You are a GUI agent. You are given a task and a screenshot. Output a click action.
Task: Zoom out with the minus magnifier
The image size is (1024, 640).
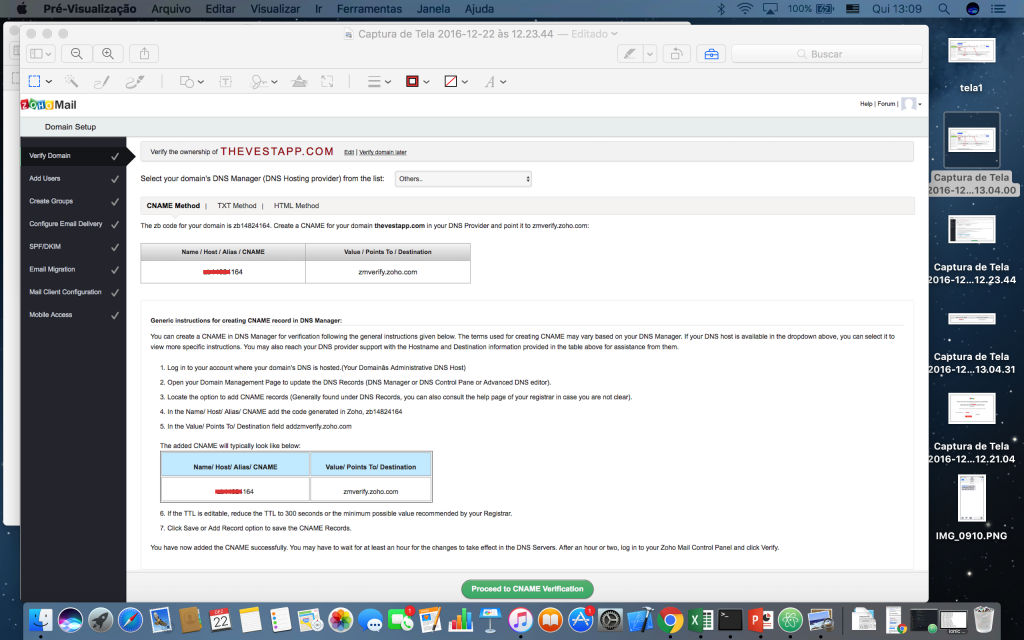(76, 54)
